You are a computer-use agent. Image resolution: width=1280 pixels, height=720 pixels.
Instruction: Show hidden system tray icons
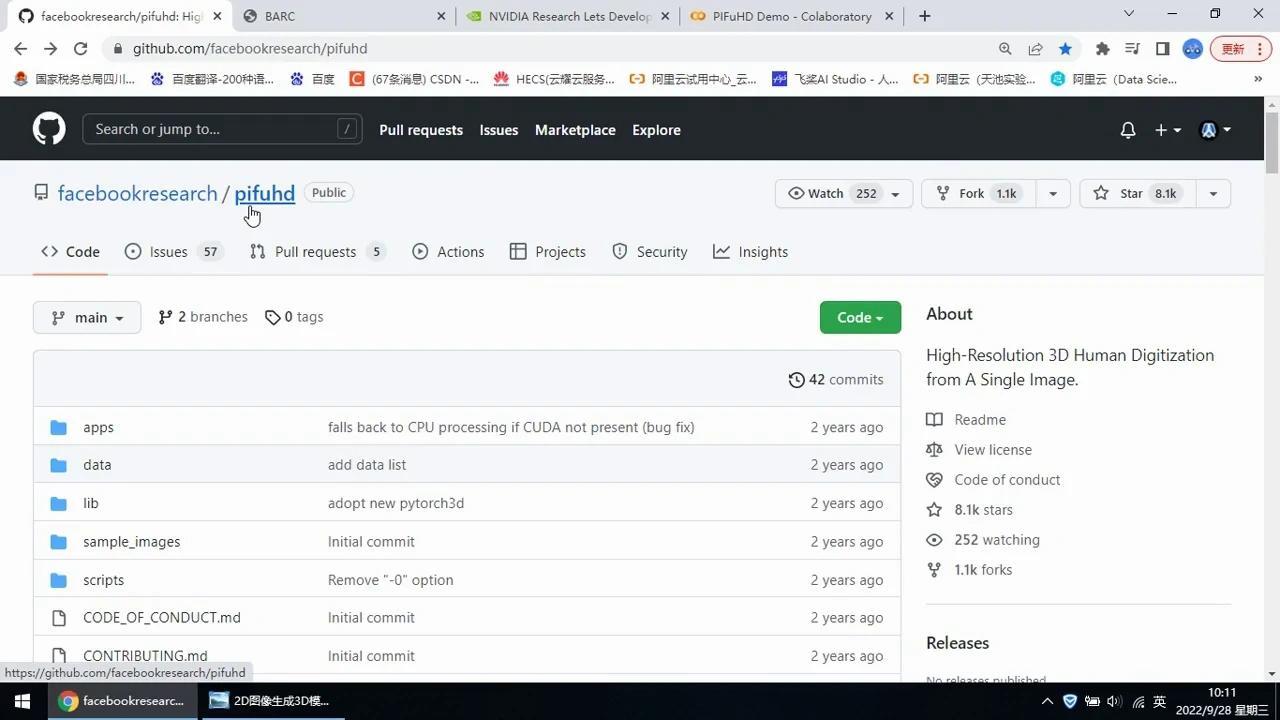[1047, 702]
